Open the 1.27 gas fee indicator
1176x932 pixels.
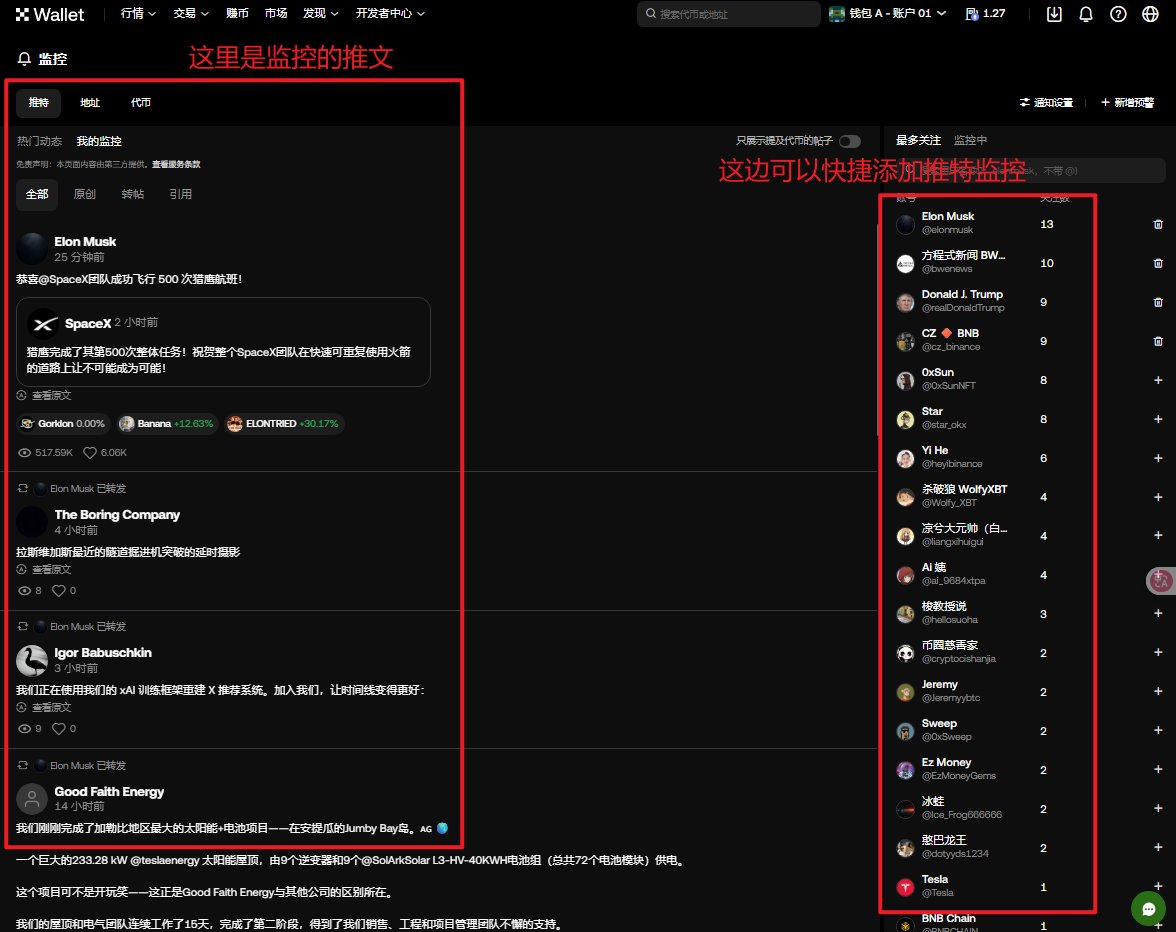[986, 13]
